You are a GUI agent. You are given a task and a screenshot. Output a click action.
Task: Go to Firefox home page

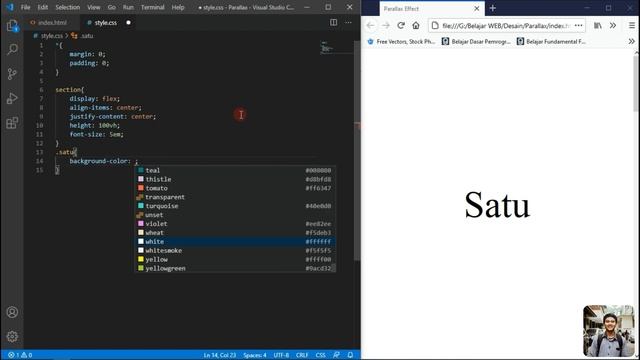point(416,25)
